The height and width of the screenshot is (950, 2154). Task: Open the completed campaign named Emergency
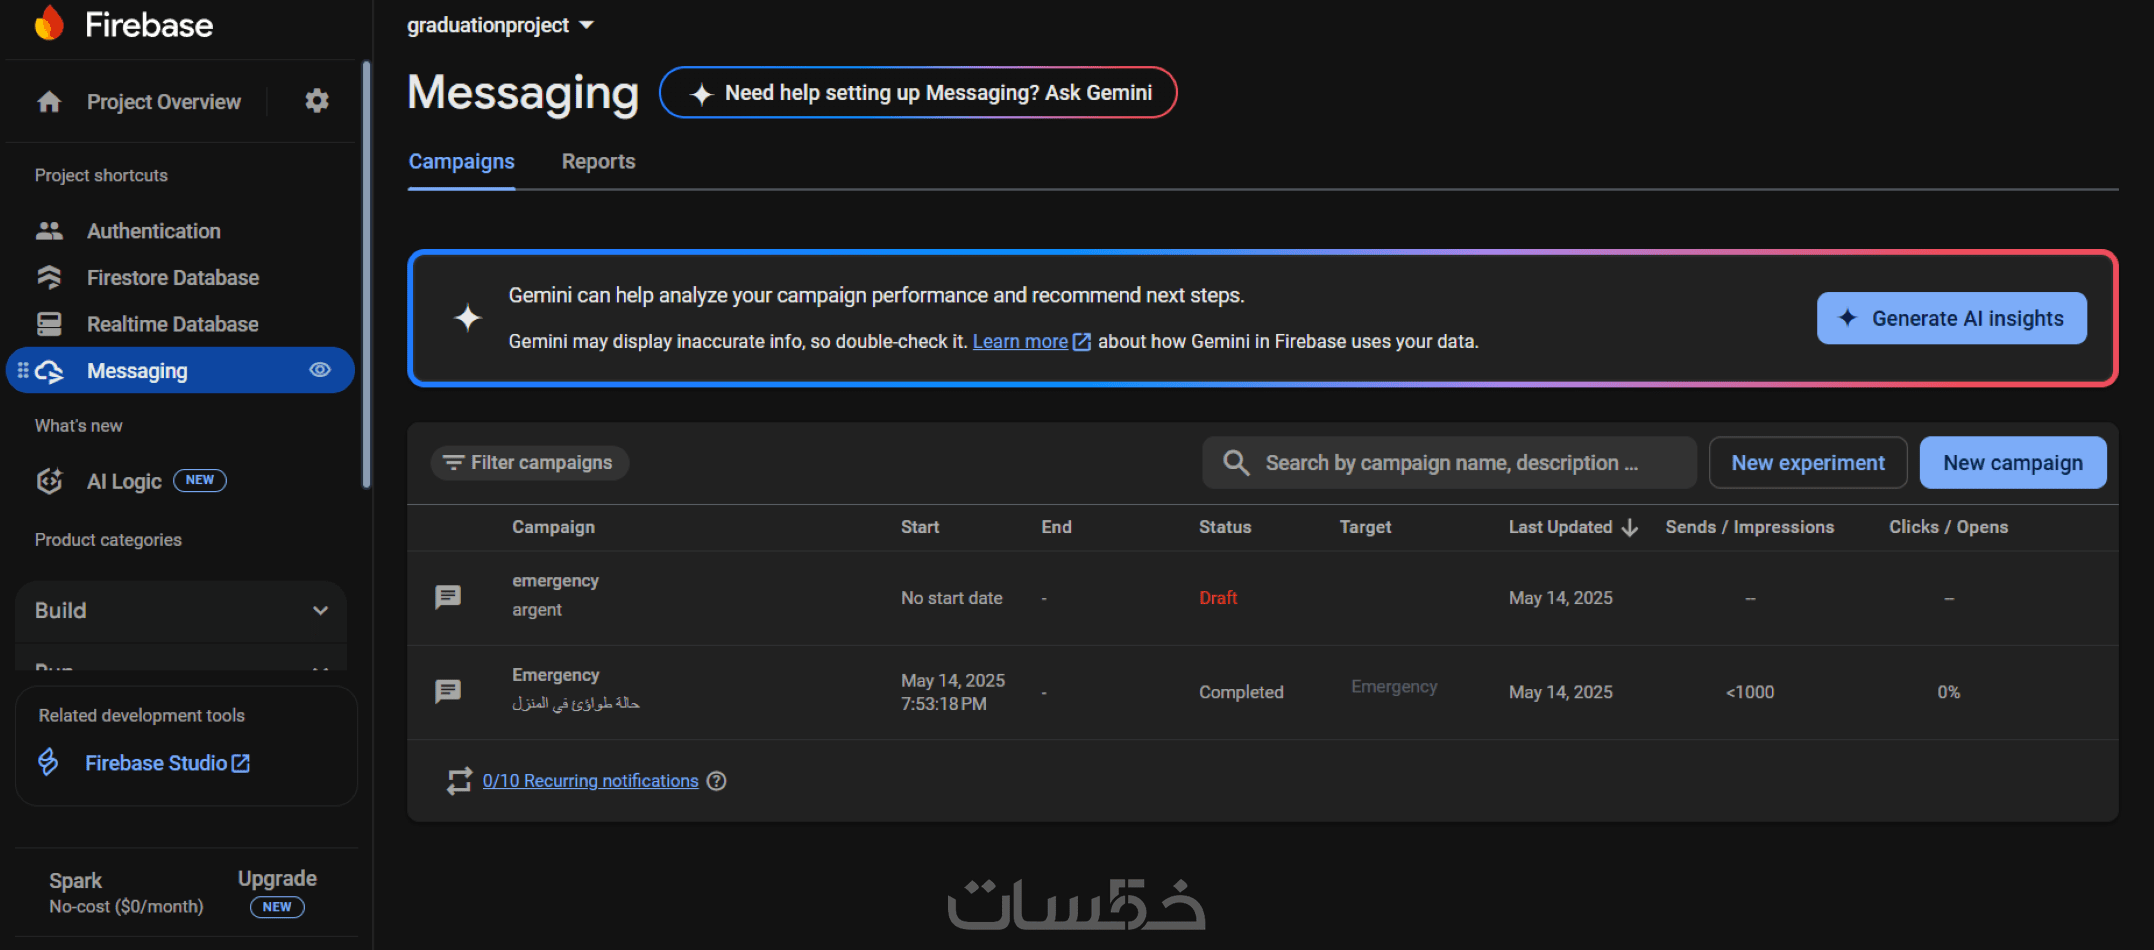555,675
